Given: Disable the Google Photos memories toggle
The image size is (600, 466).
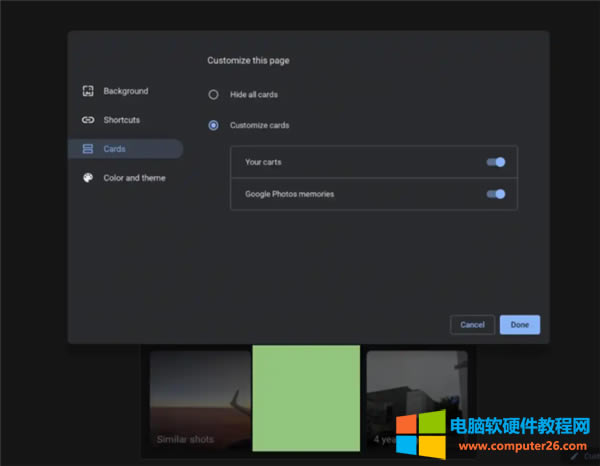Looking at the screenshot, I should point(495,194).
